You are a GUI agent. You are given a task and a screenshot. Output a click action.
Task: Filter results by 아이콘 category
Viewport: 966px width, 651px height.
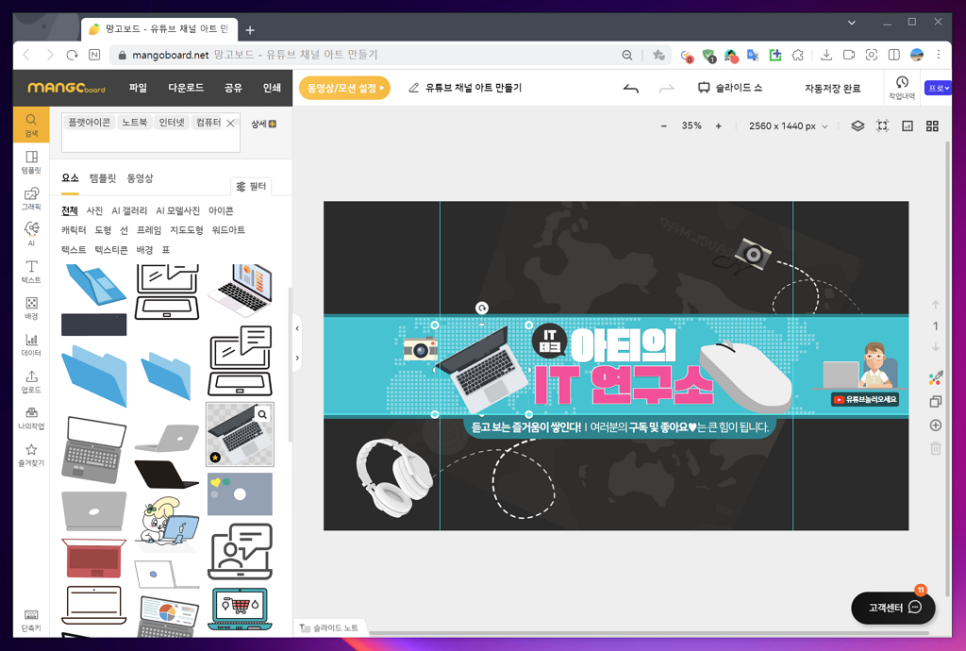(x=221, y=211)
